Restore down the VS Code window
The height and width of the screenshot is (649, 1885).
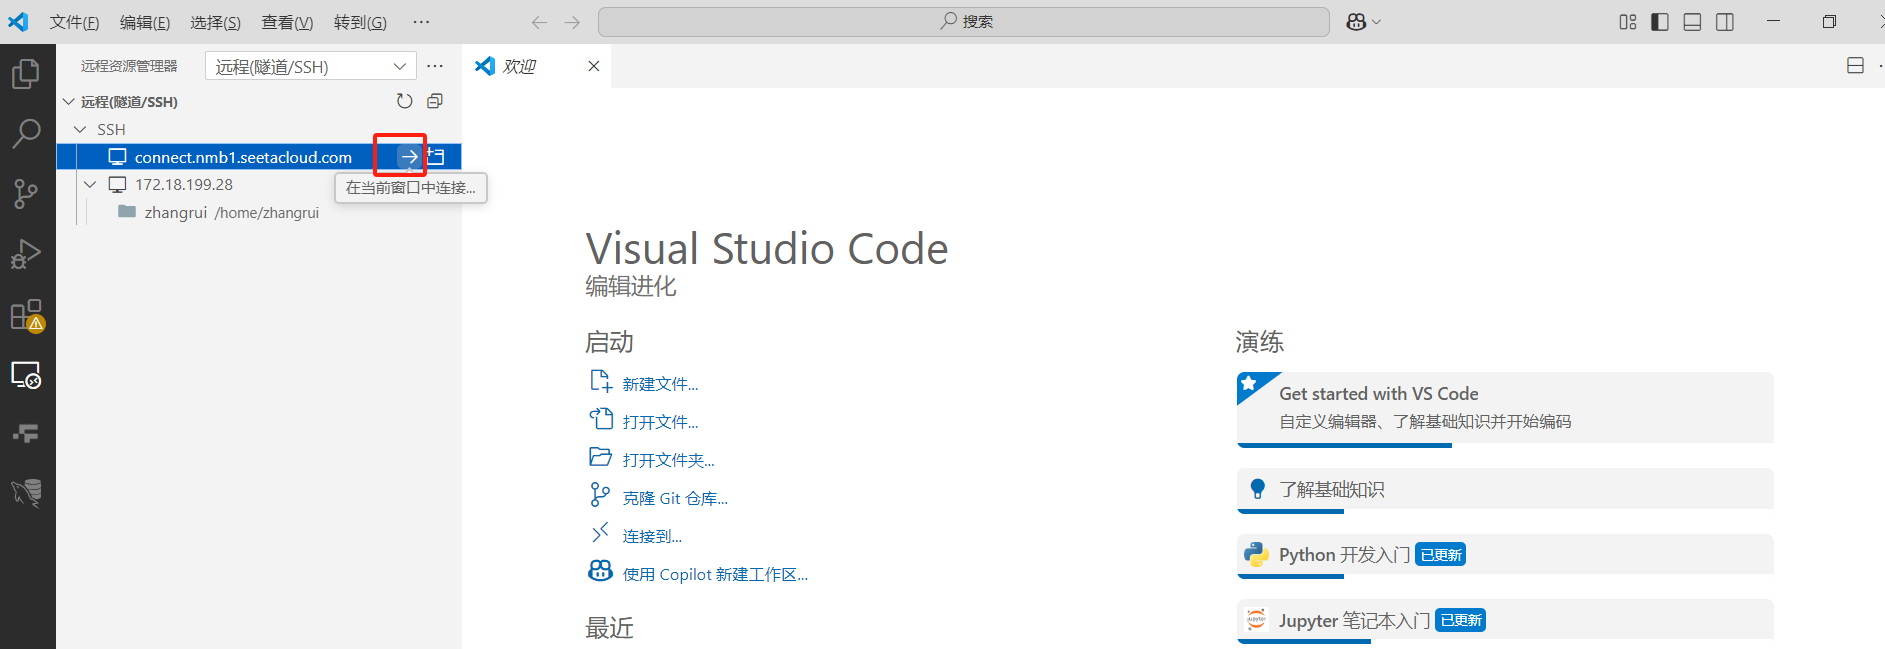point(1829,22)
